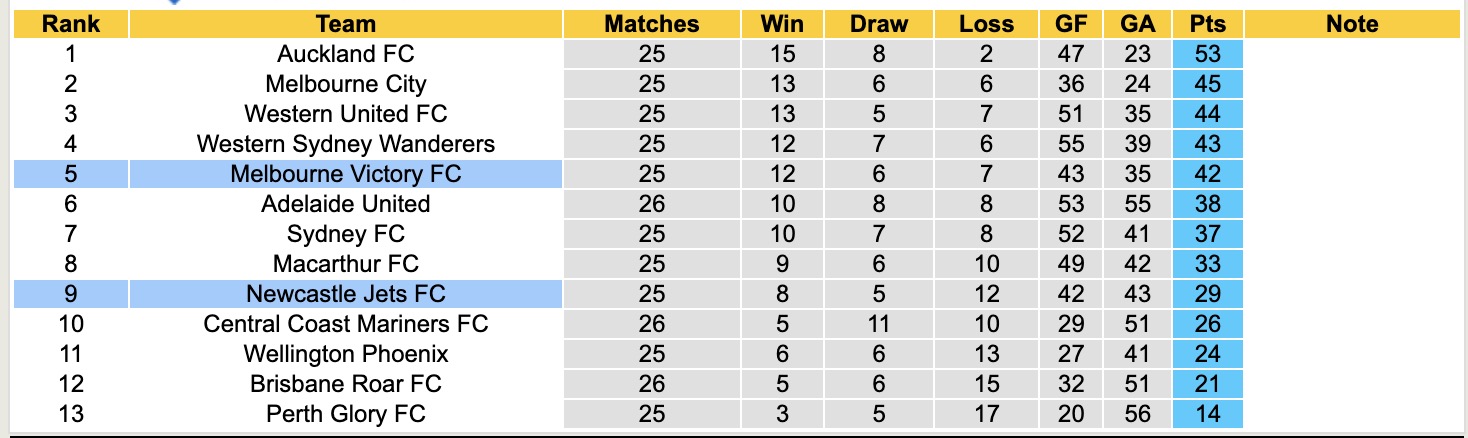Image resolution: width=1468 pixels, height=438 pixels.
Task: Click Perth Glory's 14 points cell
Action: click(x=1208, y=414)
